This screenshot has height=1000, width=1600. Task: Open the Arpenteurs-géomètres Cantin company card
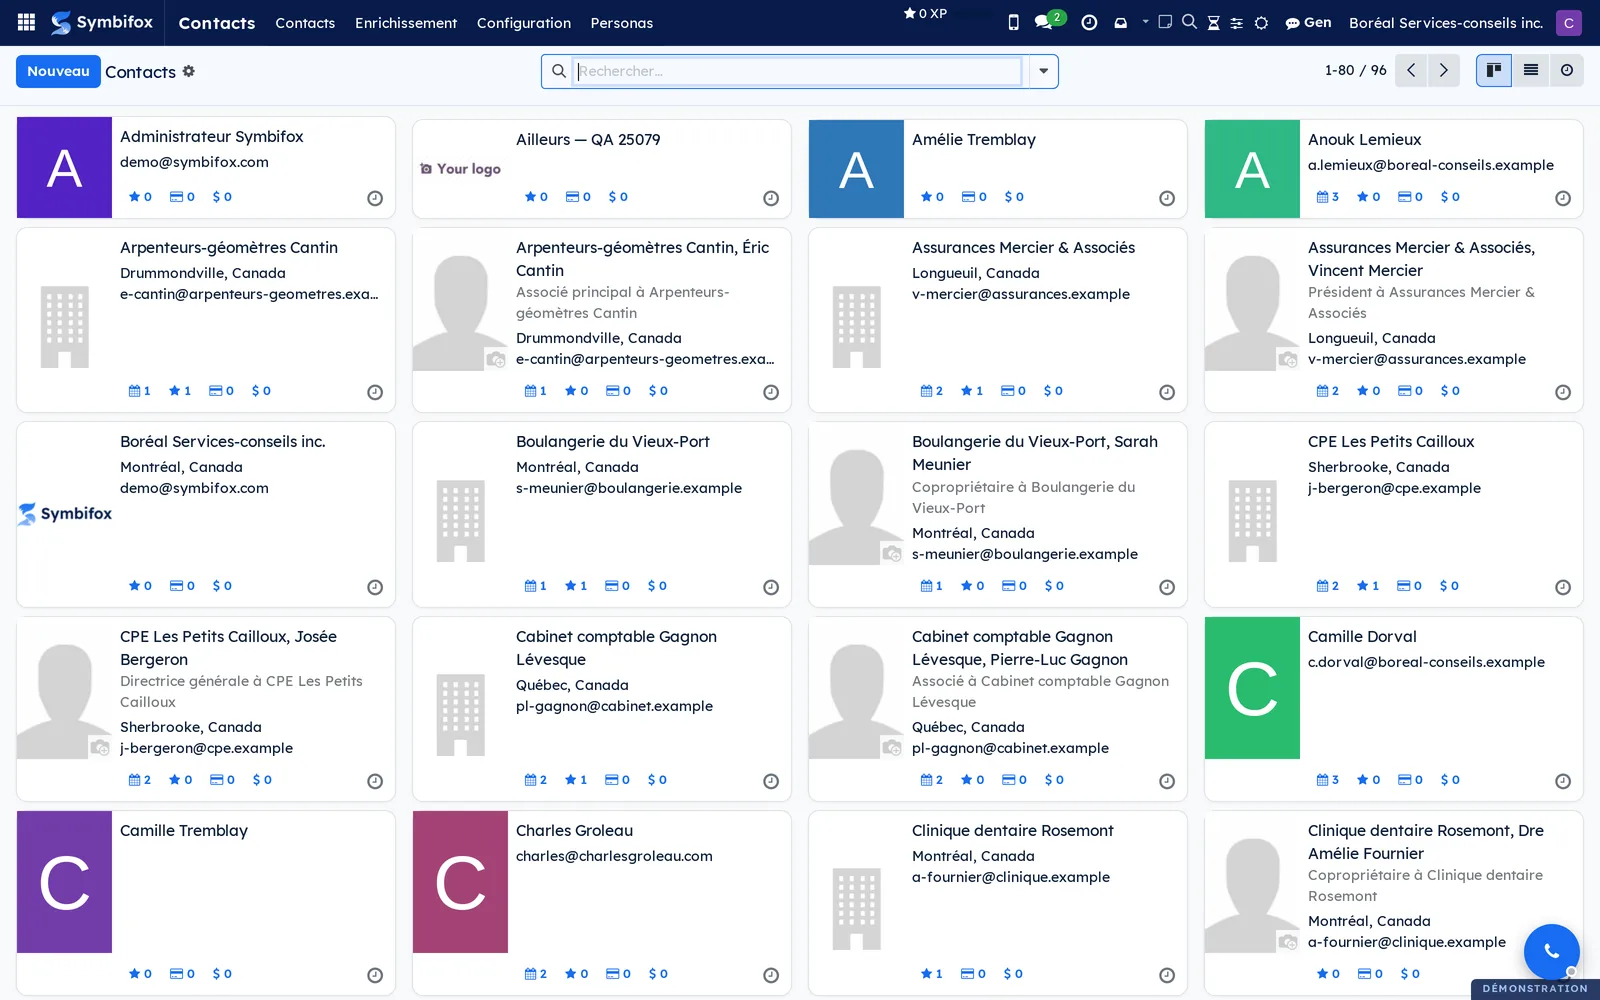(x=206, y=320)
